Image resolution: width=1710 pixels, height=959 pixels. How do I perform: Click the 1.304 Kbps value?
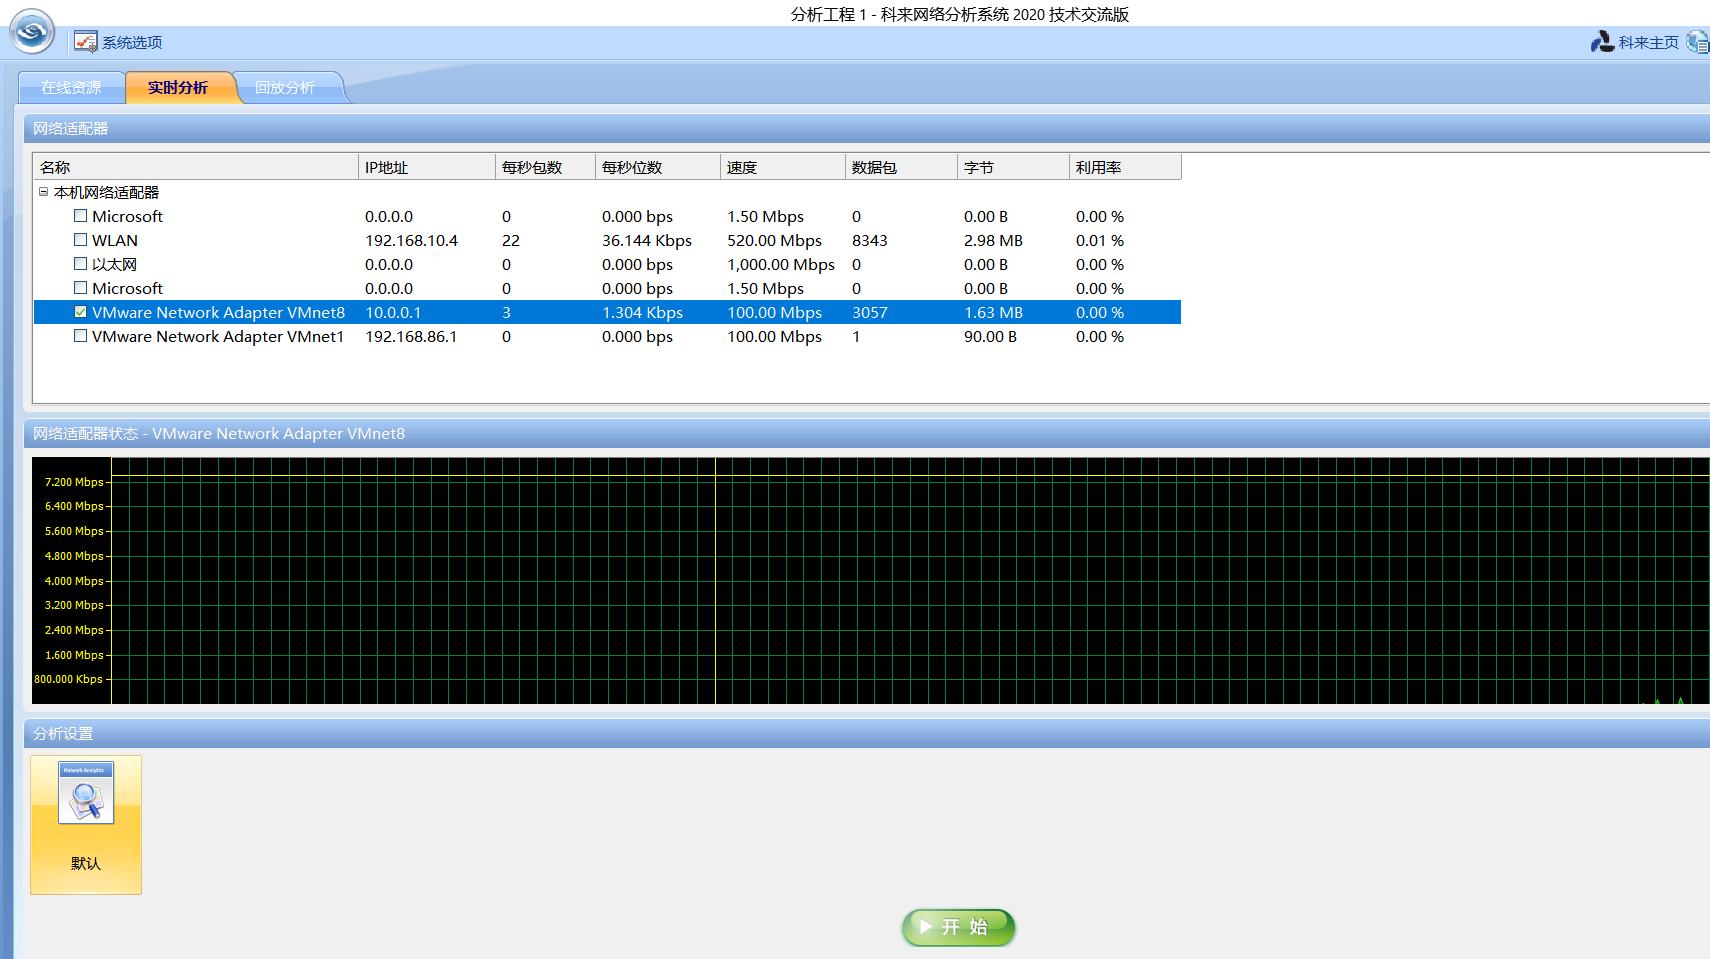[642, 312]
